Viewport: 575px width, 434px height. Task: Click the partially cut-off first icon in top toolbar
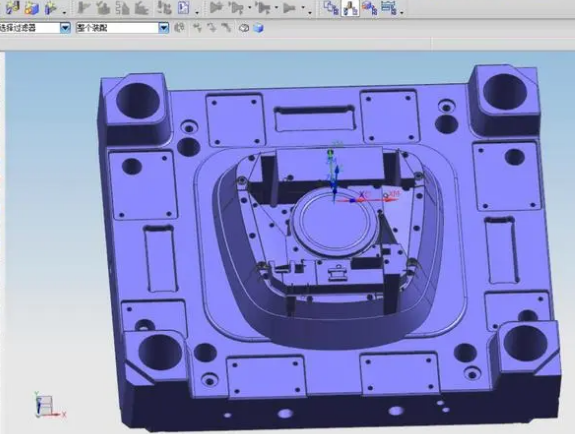point(13,7)
